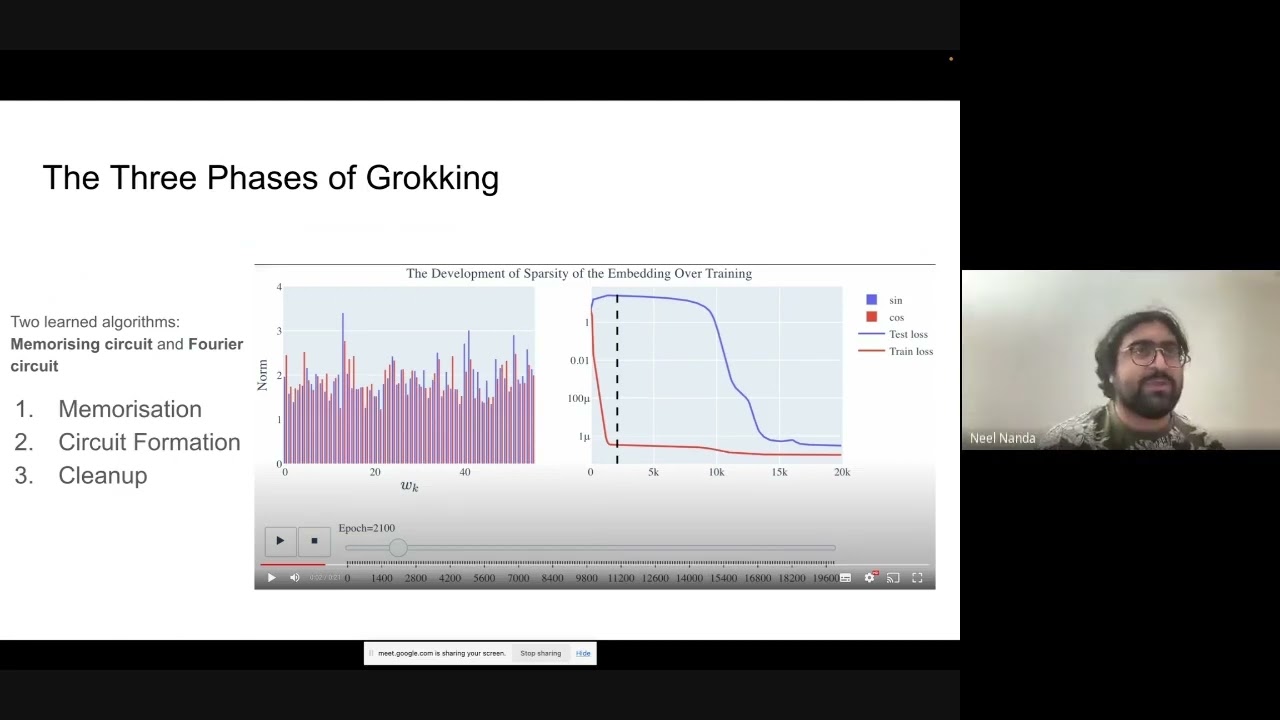1280x720 pixels.
Task: Click the 1400 epoch tick label
Action: click(382, 578)
